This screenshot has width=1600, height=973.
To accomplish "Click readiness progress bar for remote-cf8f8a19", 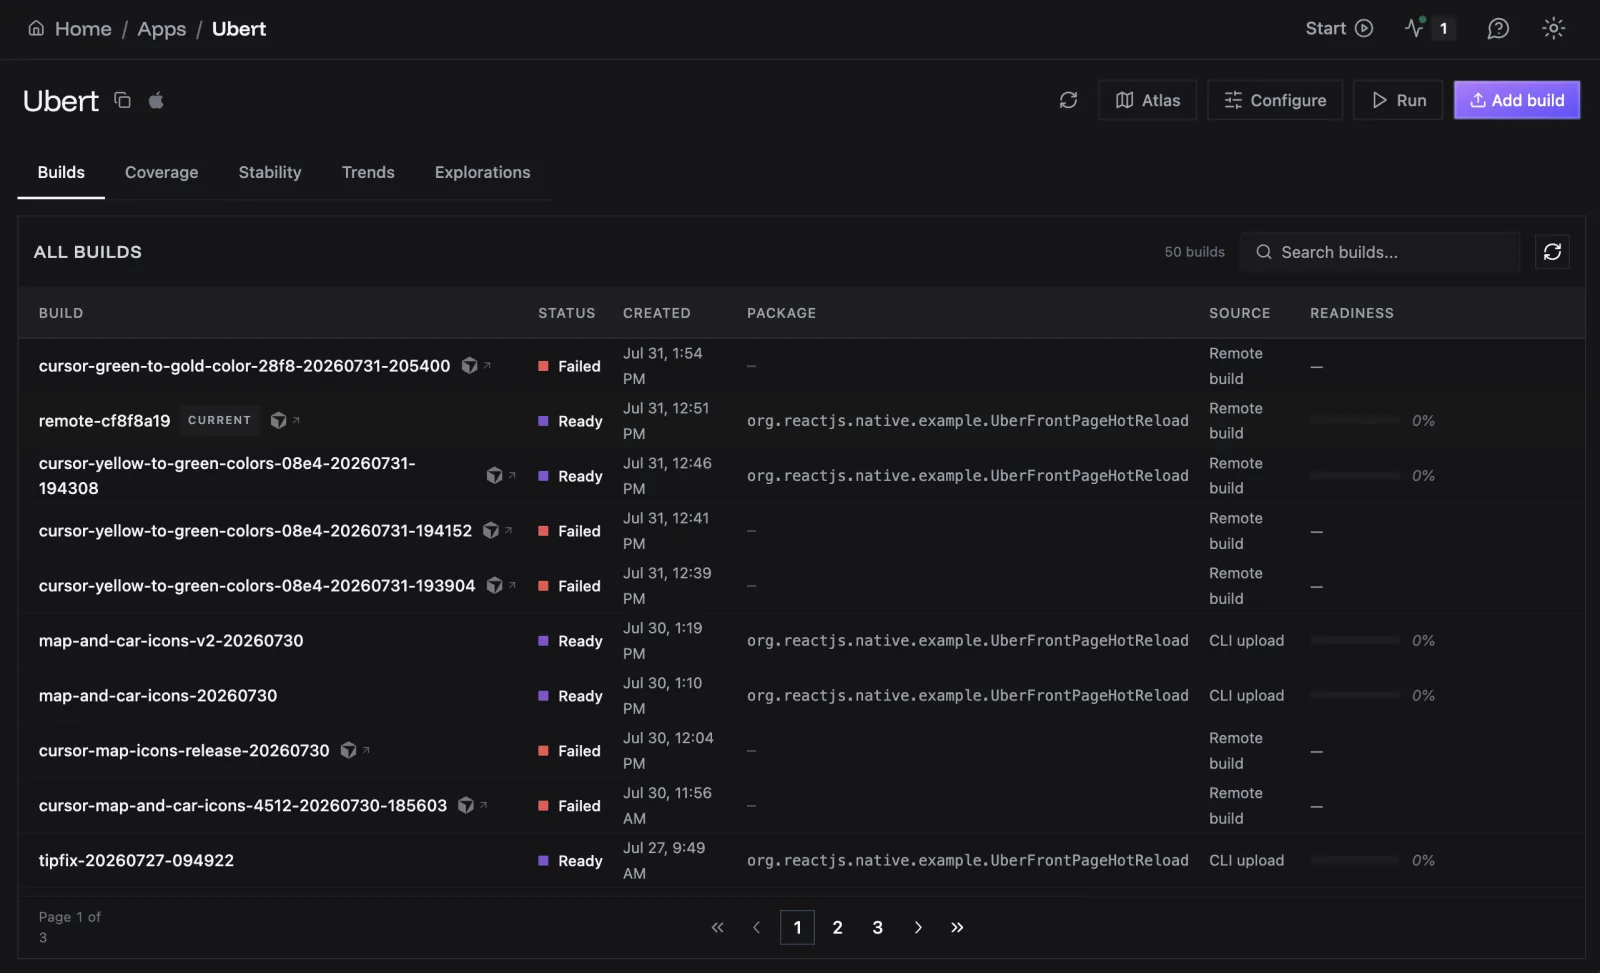I will pyautogui.click(x=1355, y=421).
